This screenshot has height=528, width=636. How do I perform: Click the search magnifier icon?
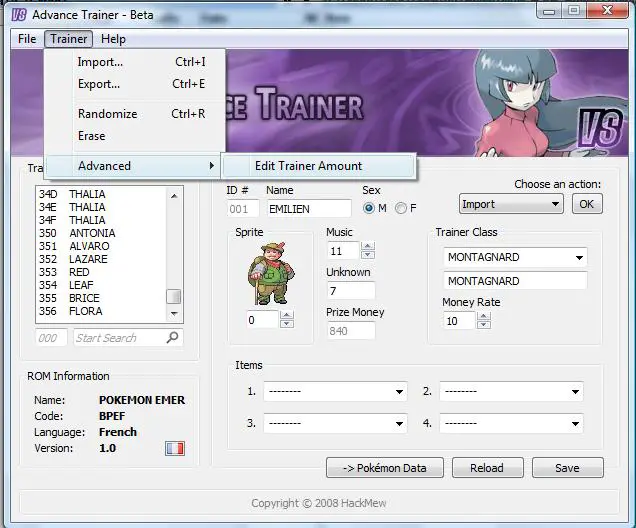click(x=172, y=337)
